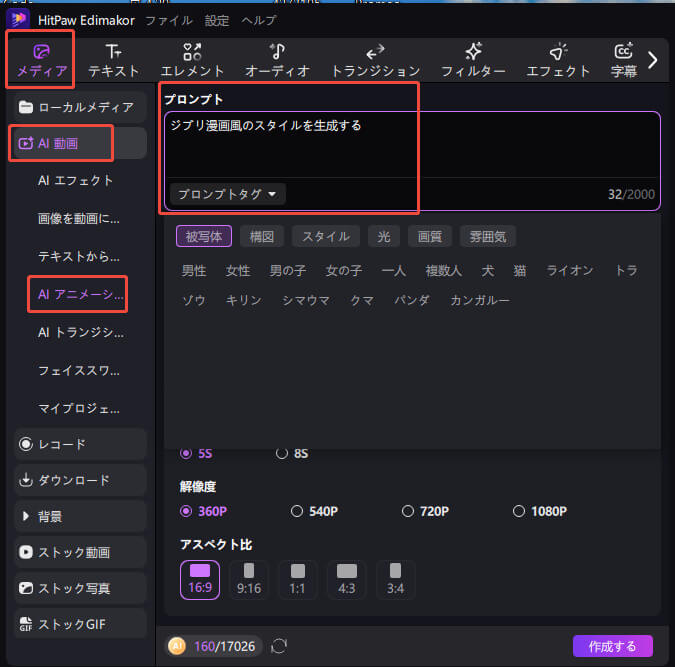The width and height of the screenshot is (675, 667).
Task: Click the トランジション (Transition) icon
Action: tap(375, 60)
